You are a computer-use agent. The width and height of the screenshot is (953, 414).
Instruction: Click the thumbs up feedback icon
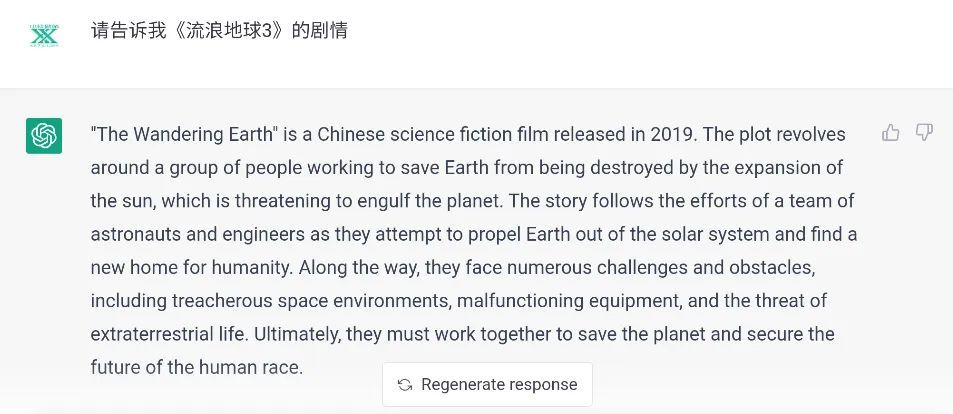pos(890,133)
